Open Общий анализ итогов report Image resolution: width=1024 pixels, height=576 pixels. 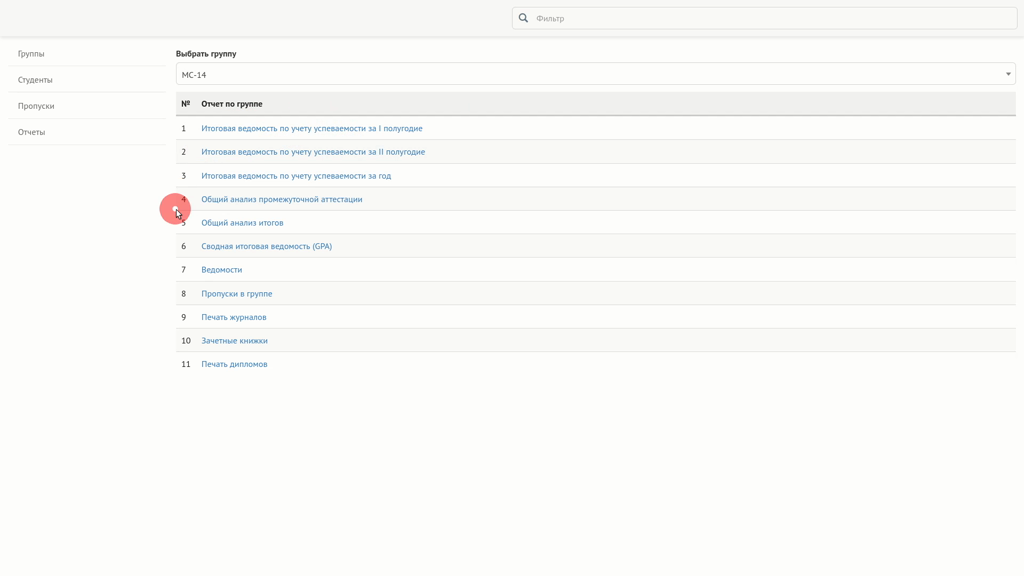coord(242,223)
